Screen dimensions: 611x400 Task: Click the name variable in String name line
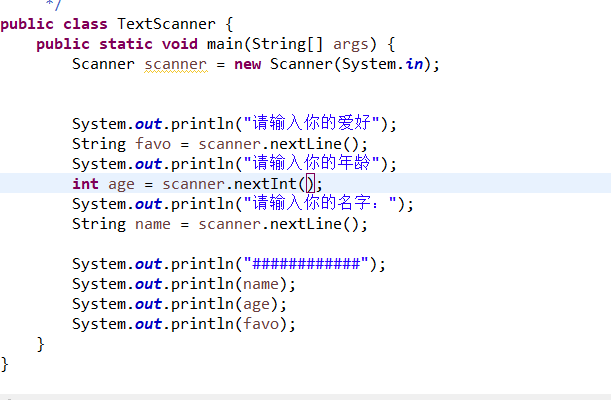(x=153, y=224)
